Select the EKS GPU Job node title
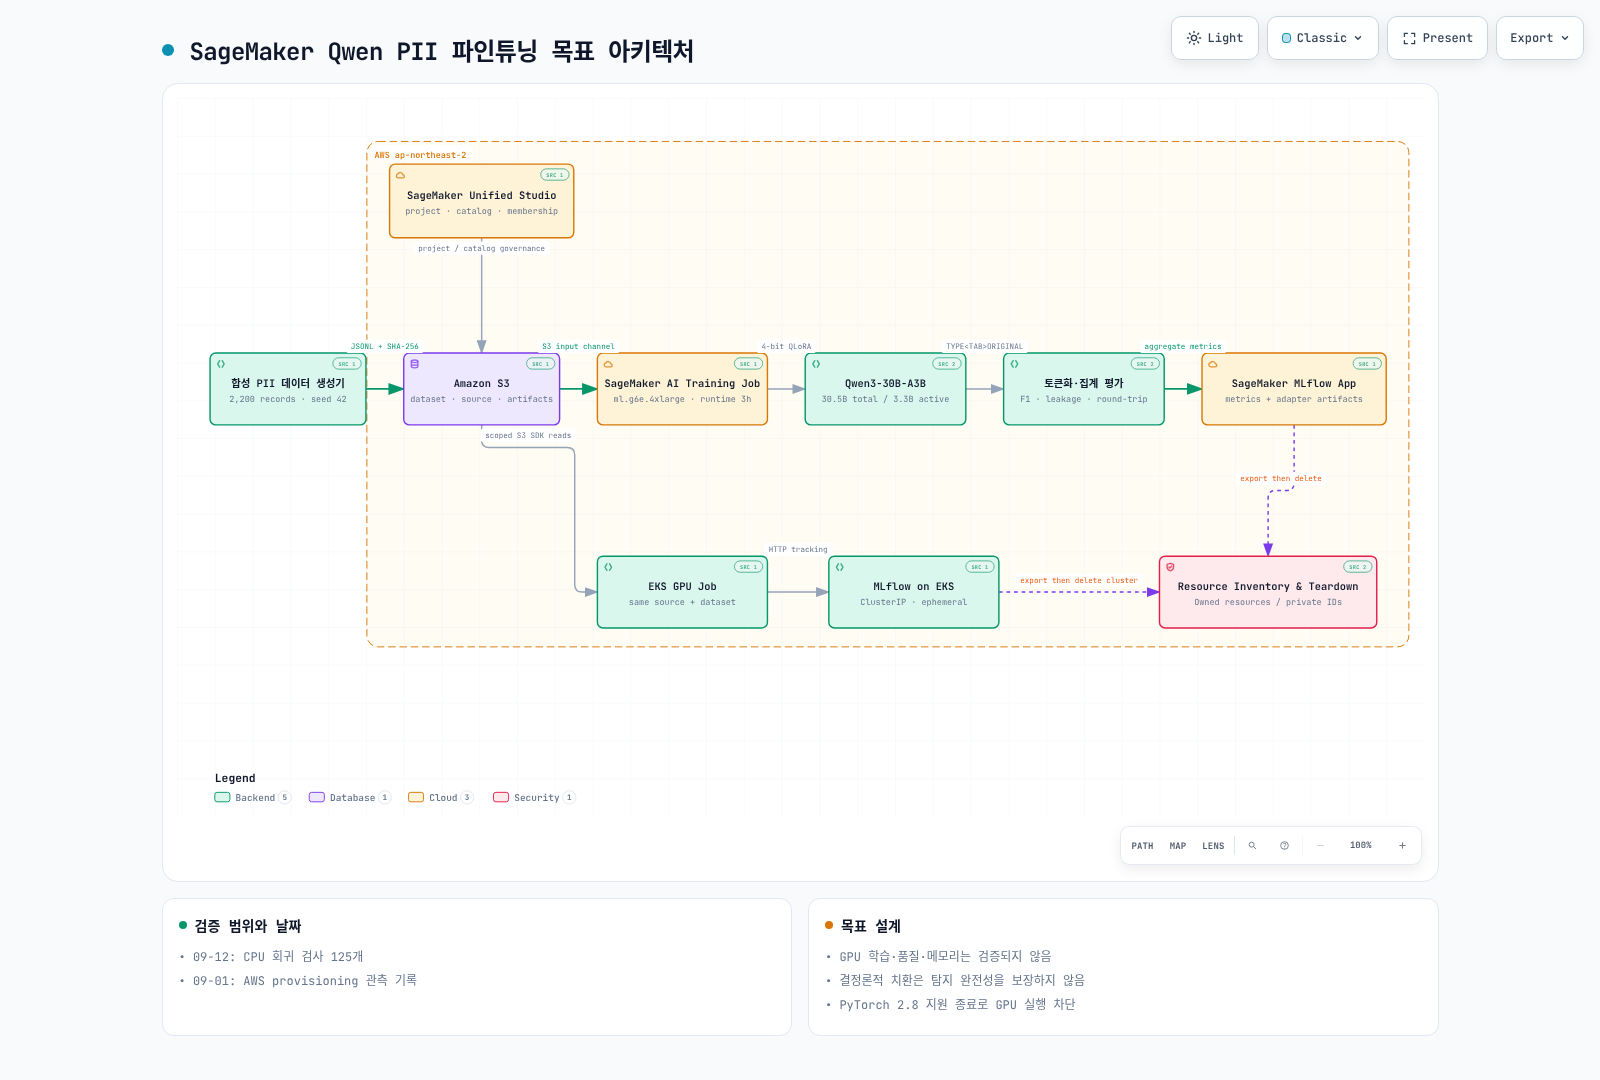1600x1080 pixels. point(682,587)
